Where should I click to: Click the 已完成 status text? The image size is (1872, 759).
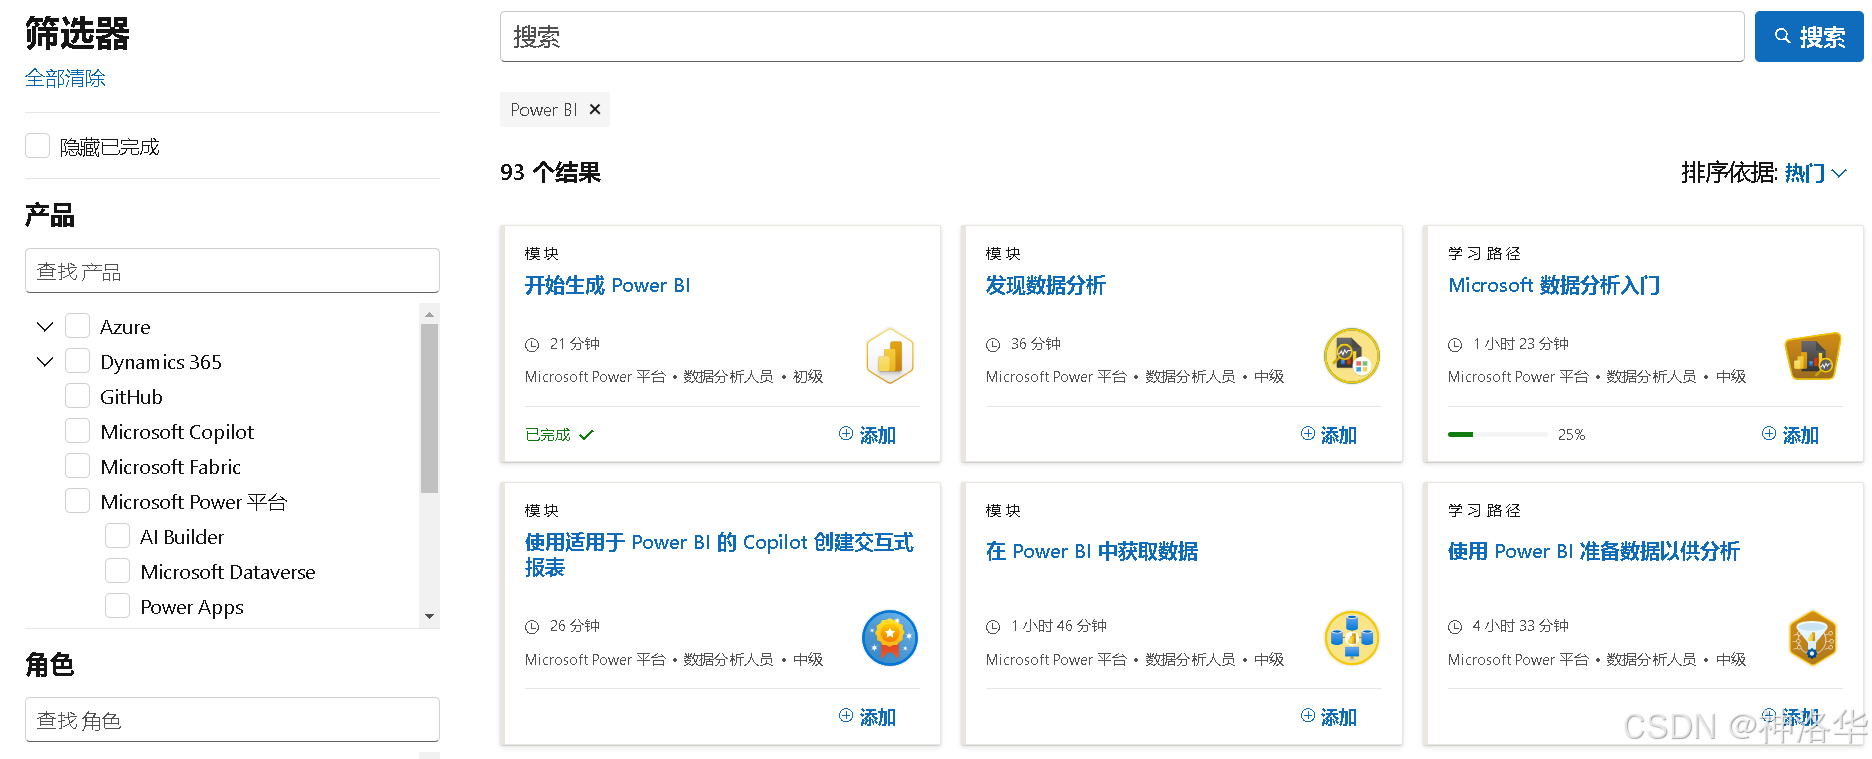(x=548, y=435)
